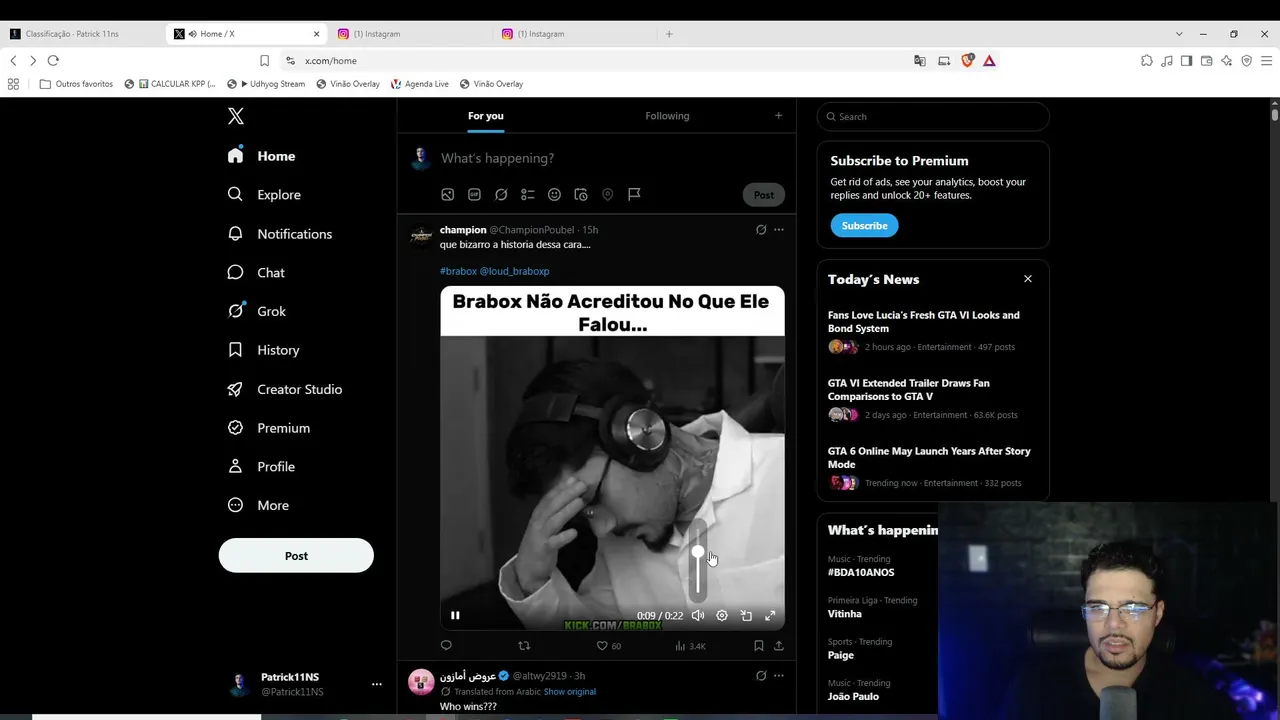This screenshot has height=720, width=1280.
Task: View analytics for the post with 3.4K views
Action: click(x=690, y=646)
